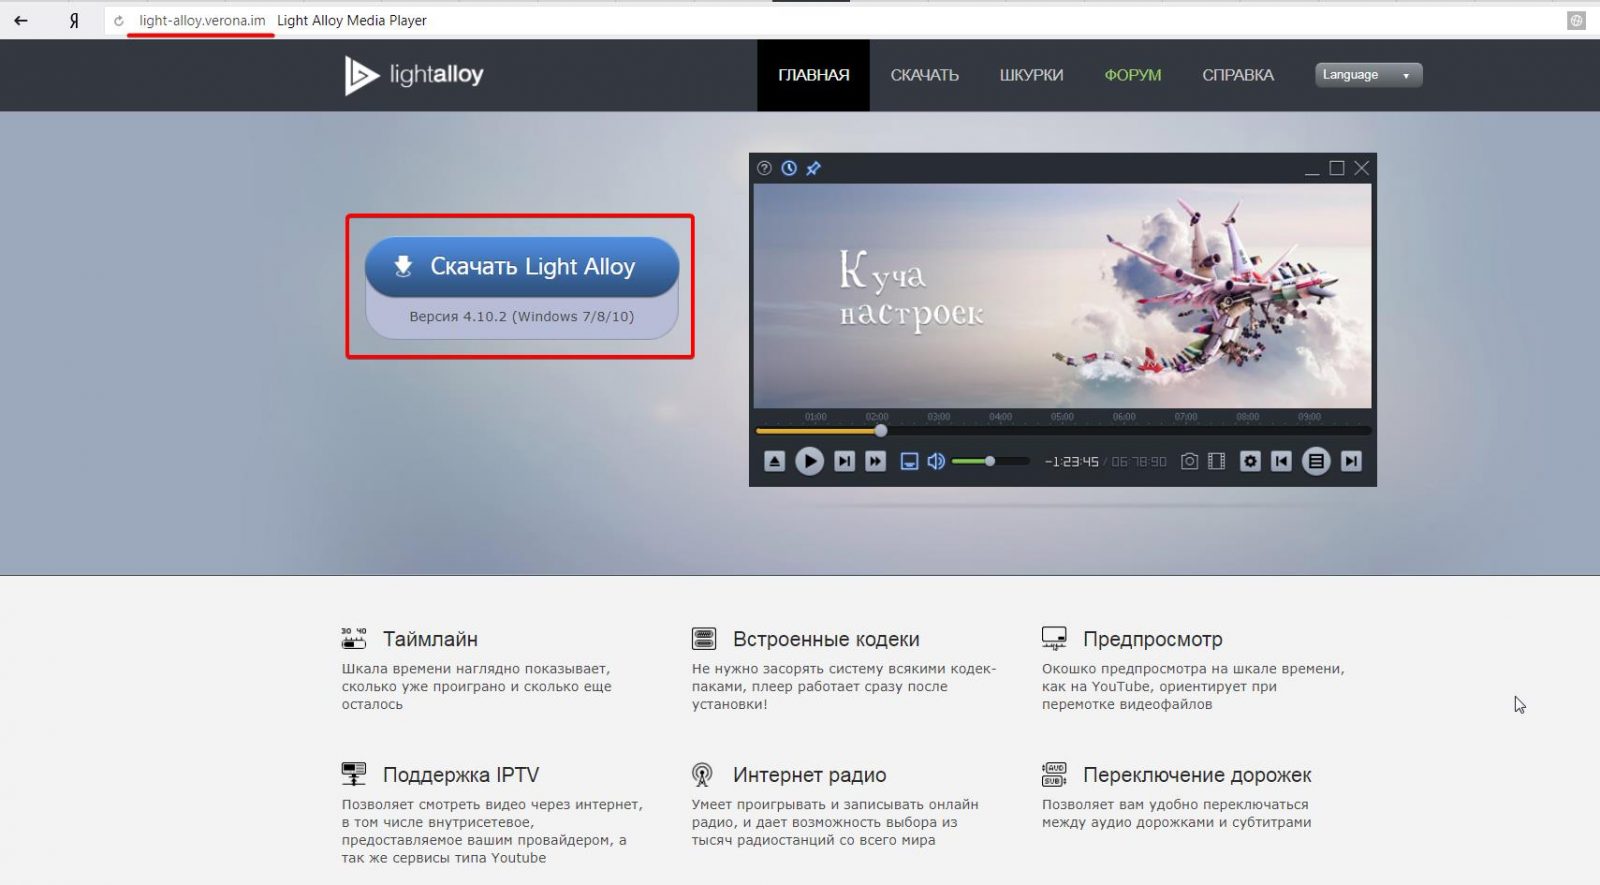Go to the СКАЧАТЬ menu item

pyautogui.click(x=924, y=75)
